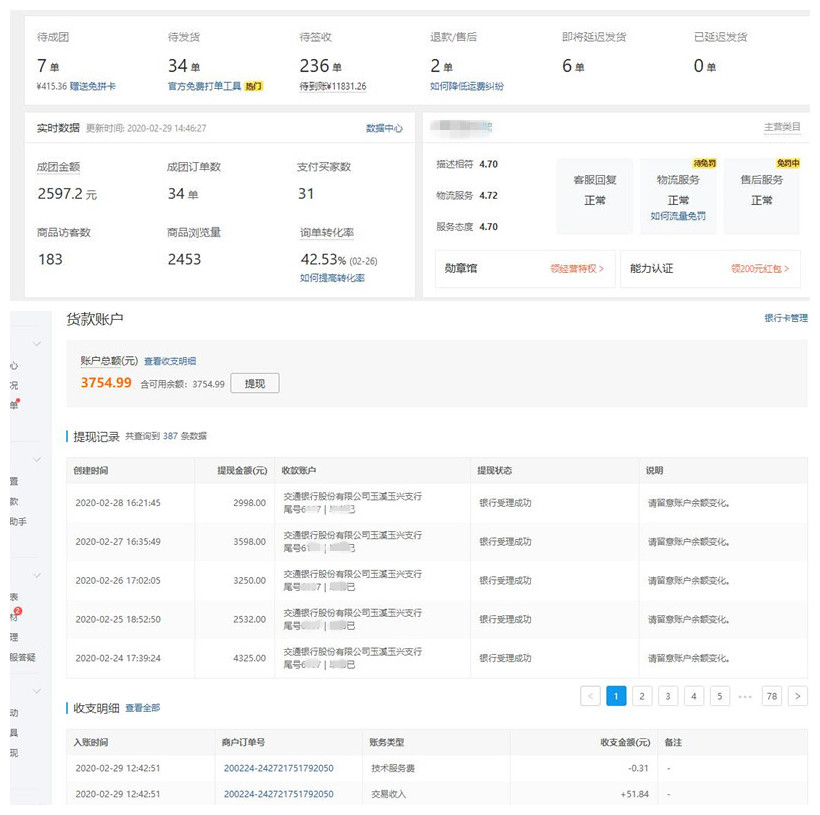Jump to page 78 of withdrawal records

click(771, 696)
